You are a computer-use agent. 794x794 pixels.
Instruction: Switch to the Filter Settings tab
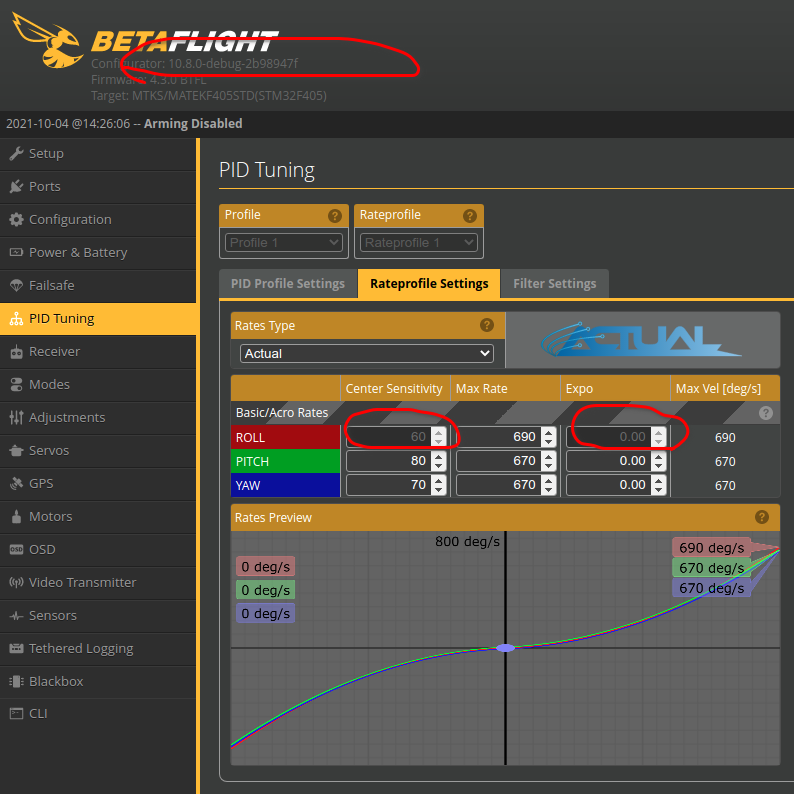(x=554, y=284)
